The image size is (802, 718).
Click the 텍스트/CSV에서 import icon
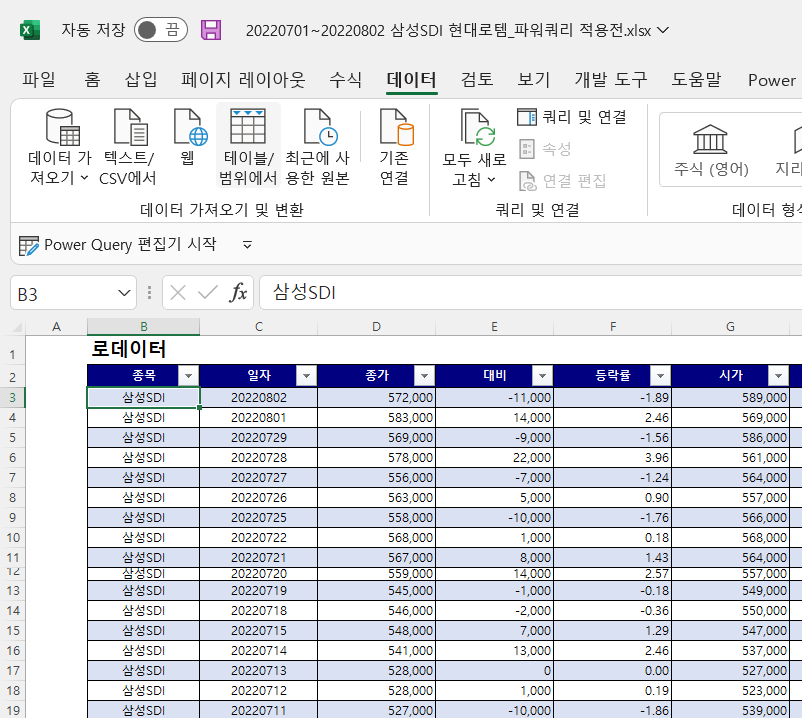point(130,127)
